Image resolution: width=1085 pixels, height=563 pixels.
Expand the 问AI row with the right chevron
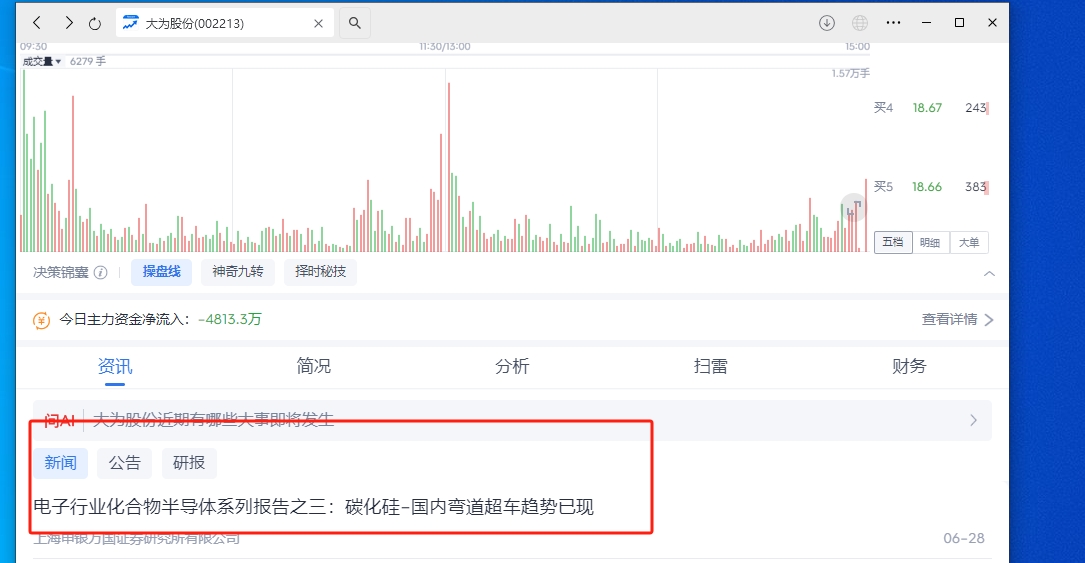(974, 420)
